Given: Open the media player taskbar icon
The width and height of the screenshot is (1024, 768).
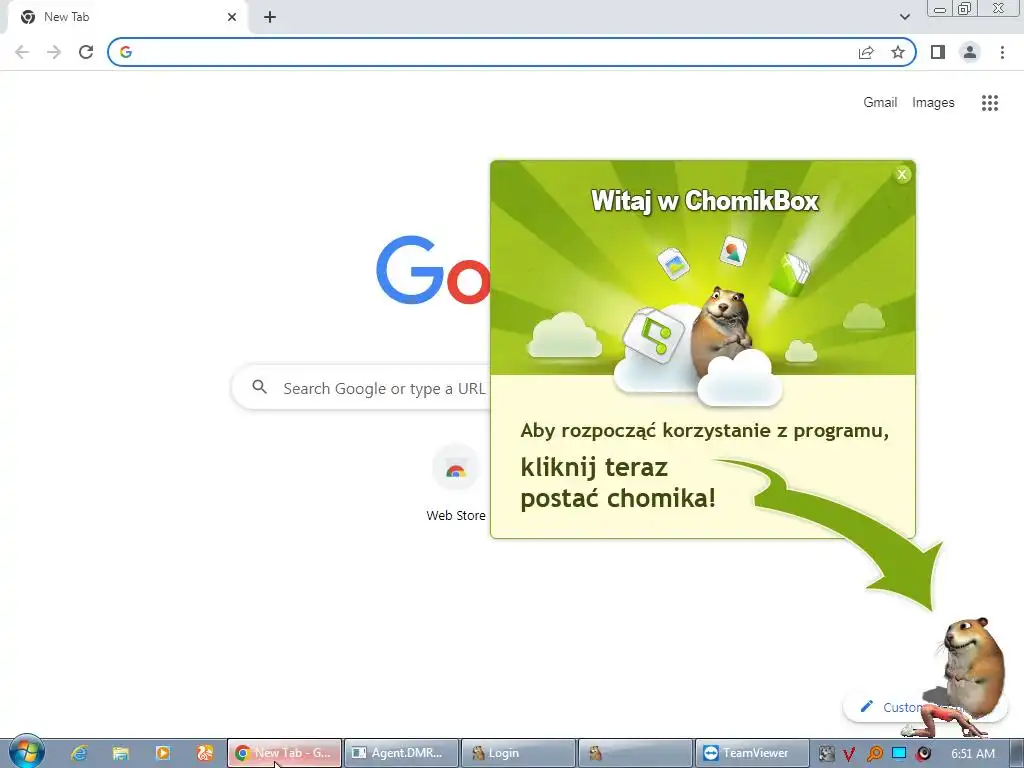Looking at the screenshot, I should pos(163,753).
